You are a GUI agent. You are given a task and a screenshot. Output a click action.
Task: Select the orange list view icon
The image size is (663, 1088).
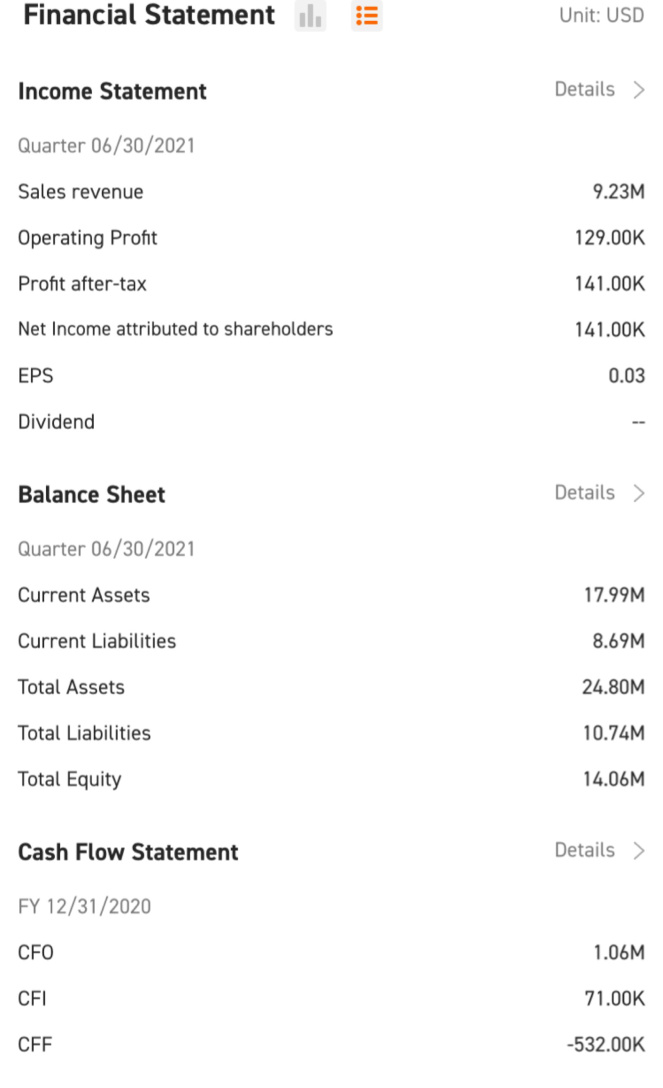click(366, 15)
